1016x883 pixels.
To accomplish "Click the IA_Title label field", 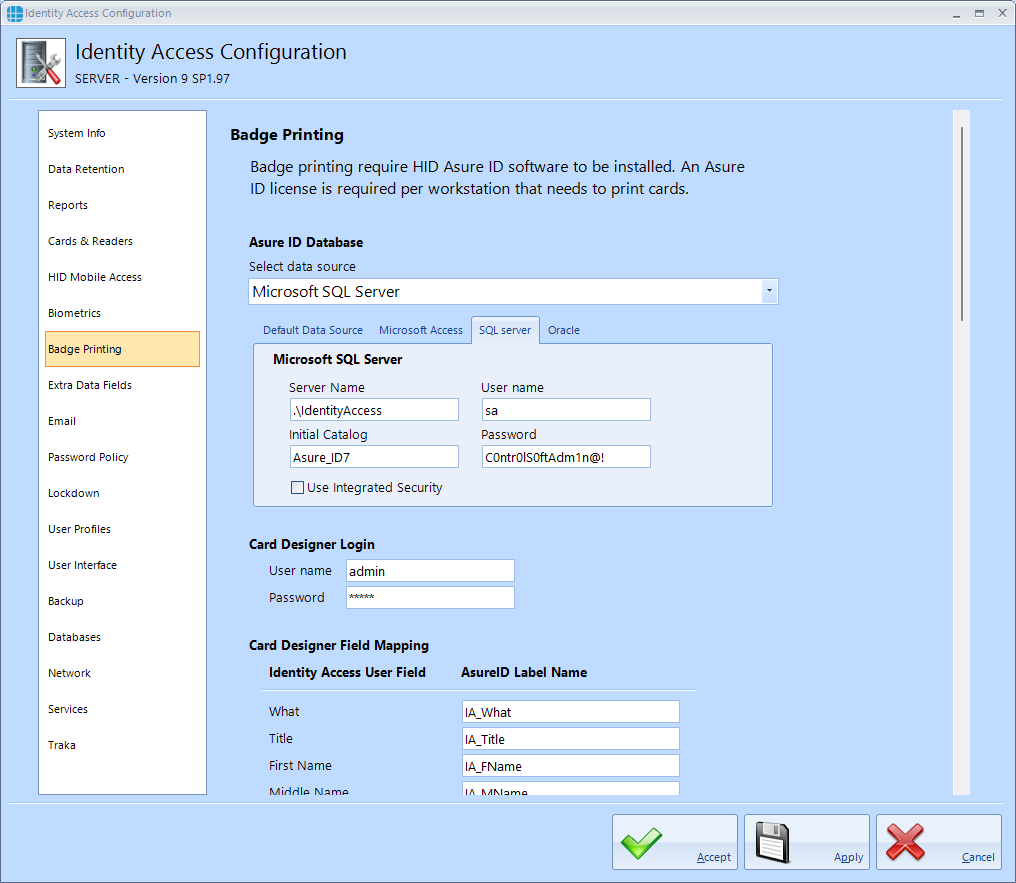I will [571, 739].
